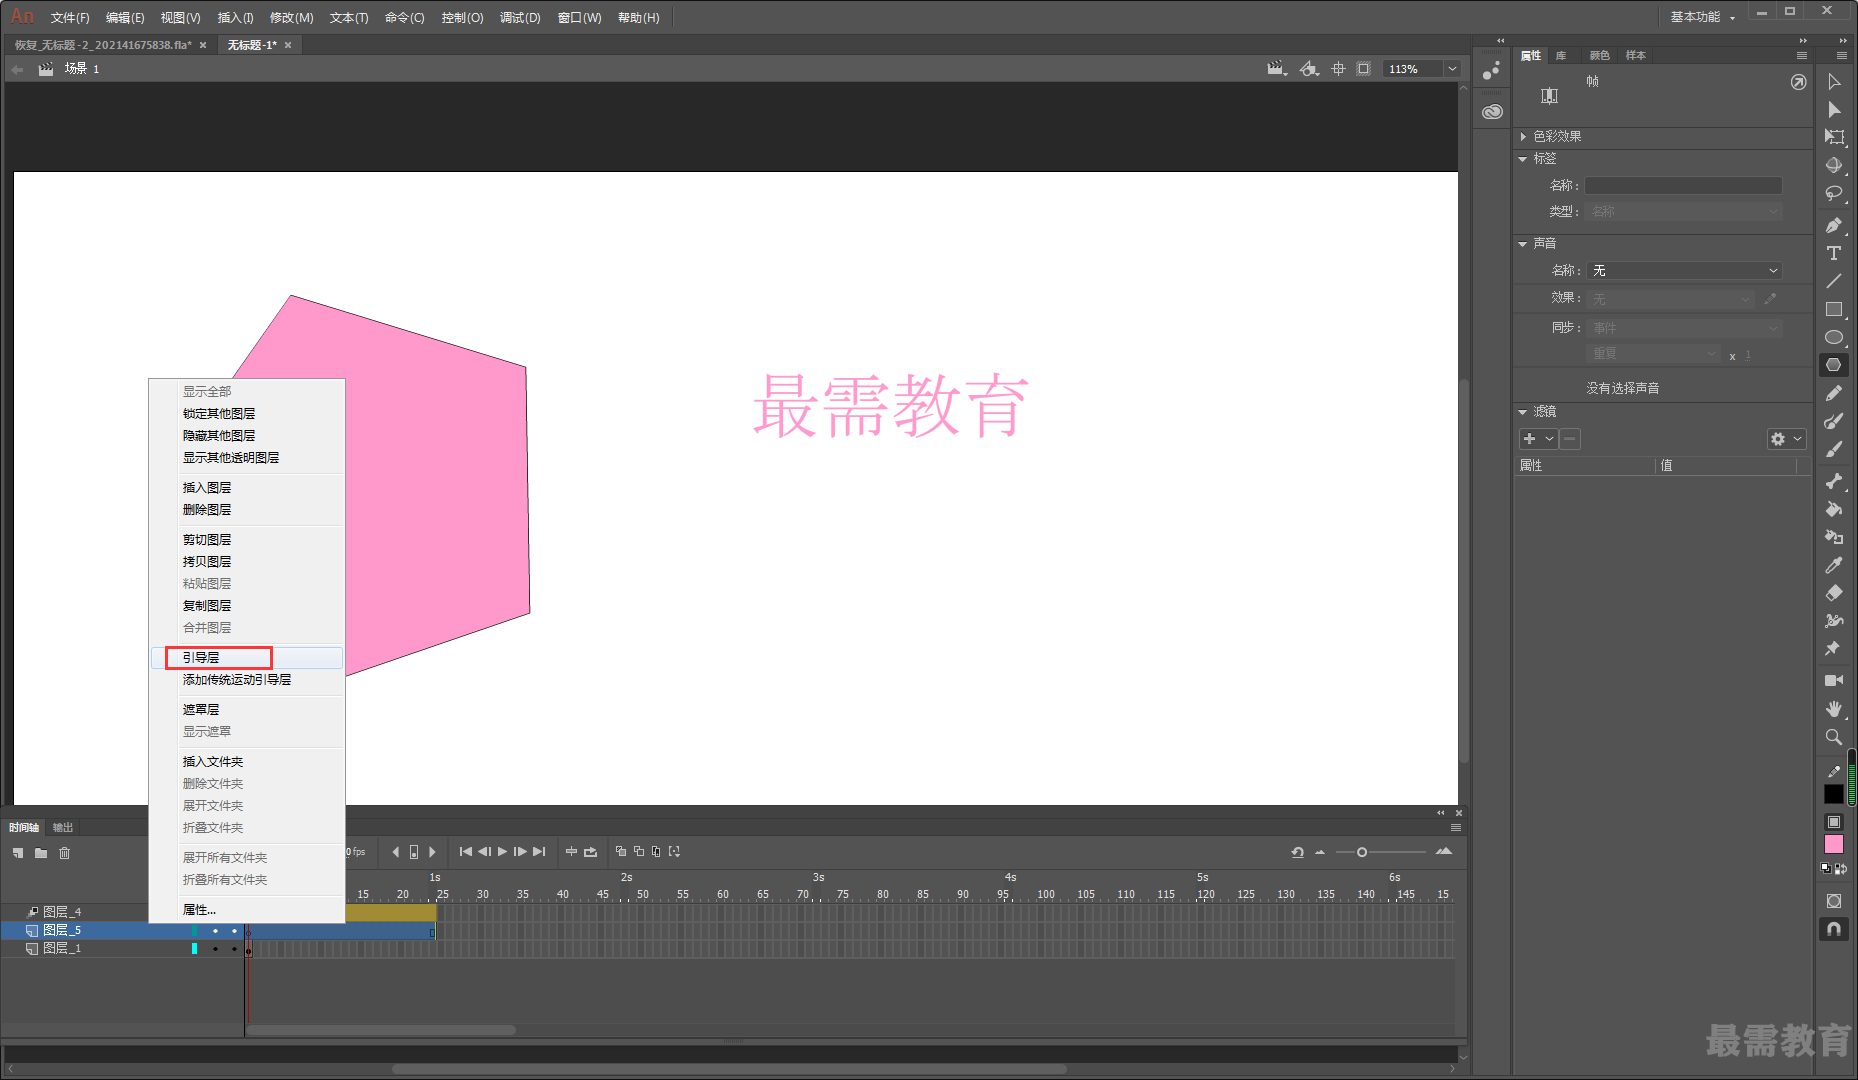Open the stage zoom 113% dropdown
Image resolution: width=1858 pixels, height=1080 pixels.
click(1452, 69)
